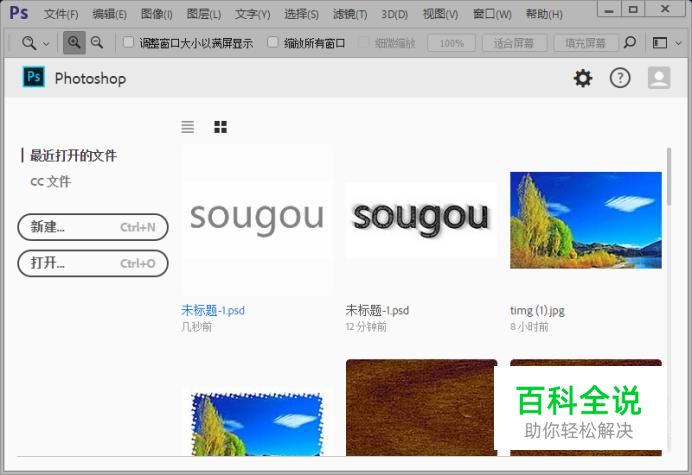Screen dimensions: 692x475
Task: Open the 窗口(W) menu
Action: [492, 14]
